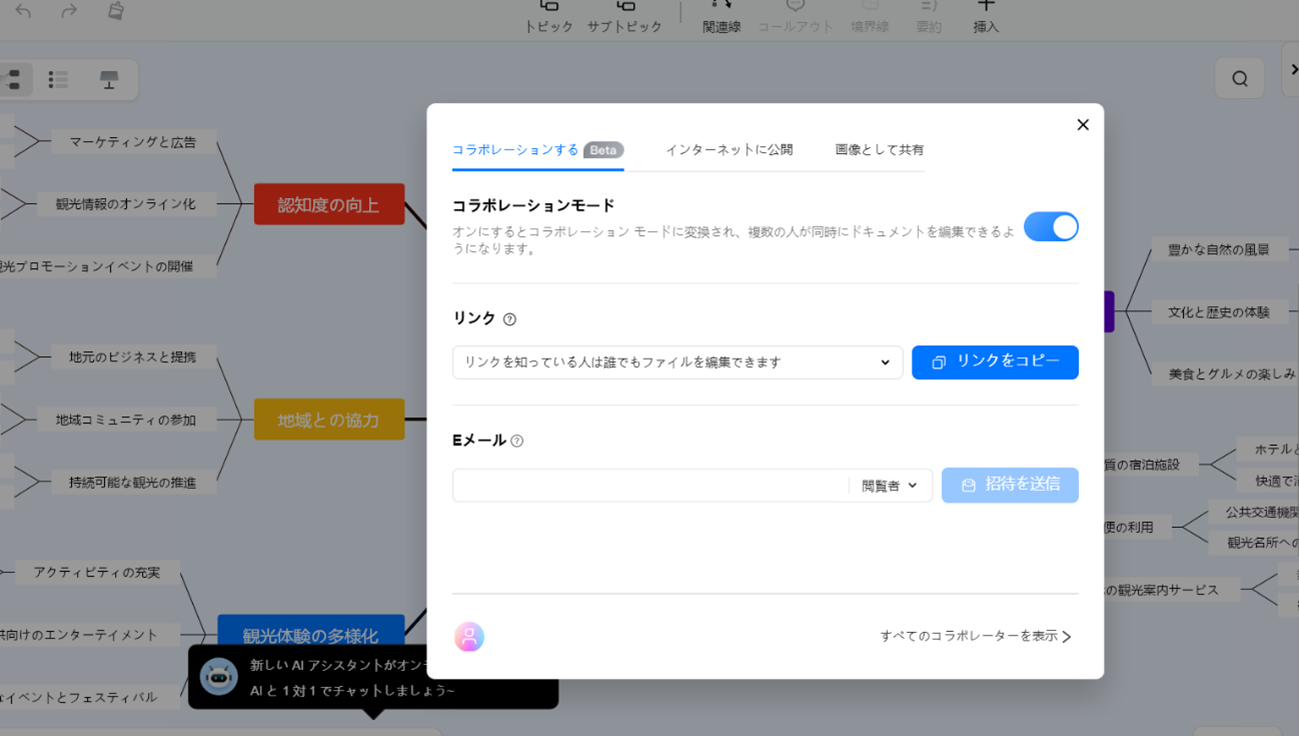Image resolution: width=1299 pixels, height=736 pixels.
Task: Select the 地域コミュニティの参加 subtopic
Action: pyautogui.click(x=126, y=420)
